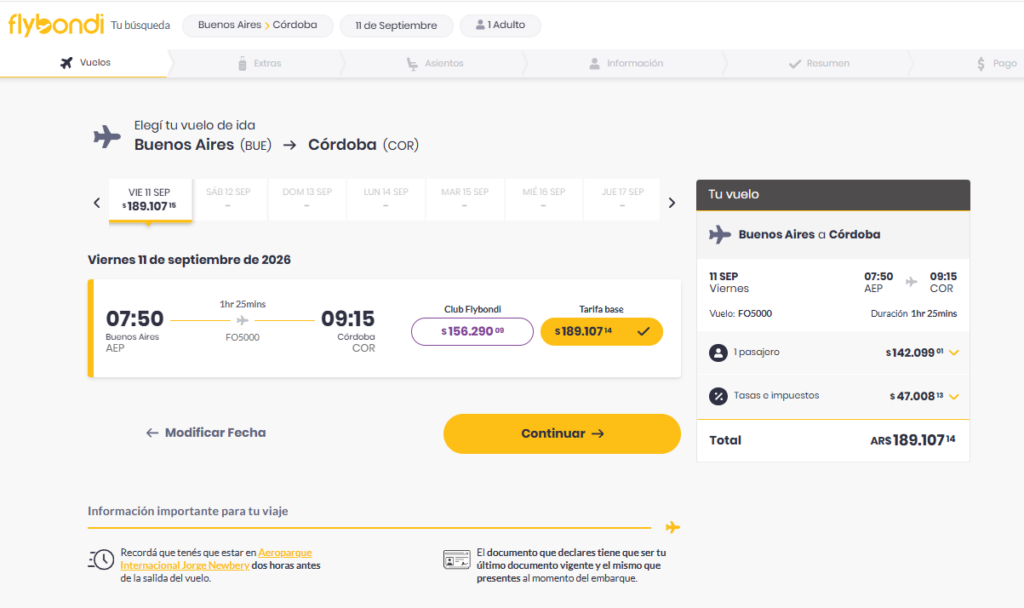
Task: Click Viernes 11 de septiembre de 2026 heading
Action: pyautogui.click(x=189, y=260)
